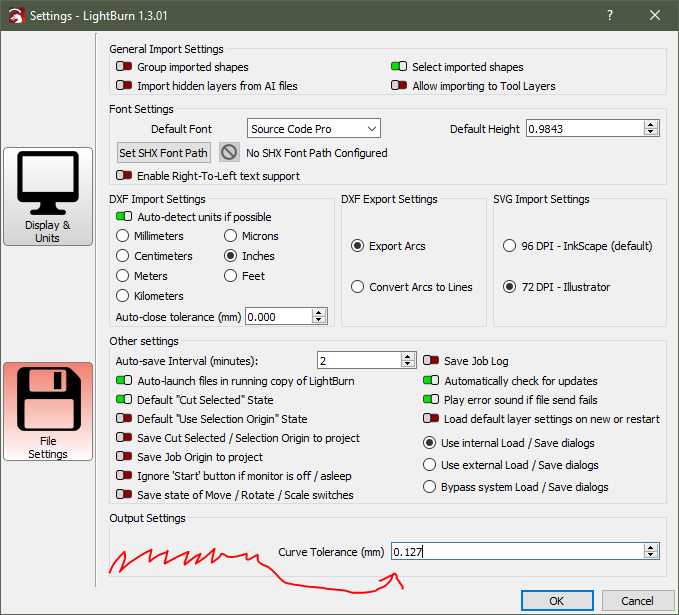
Task: Toggle Import hidden layers from AI files
Action: tap(124, 85)
